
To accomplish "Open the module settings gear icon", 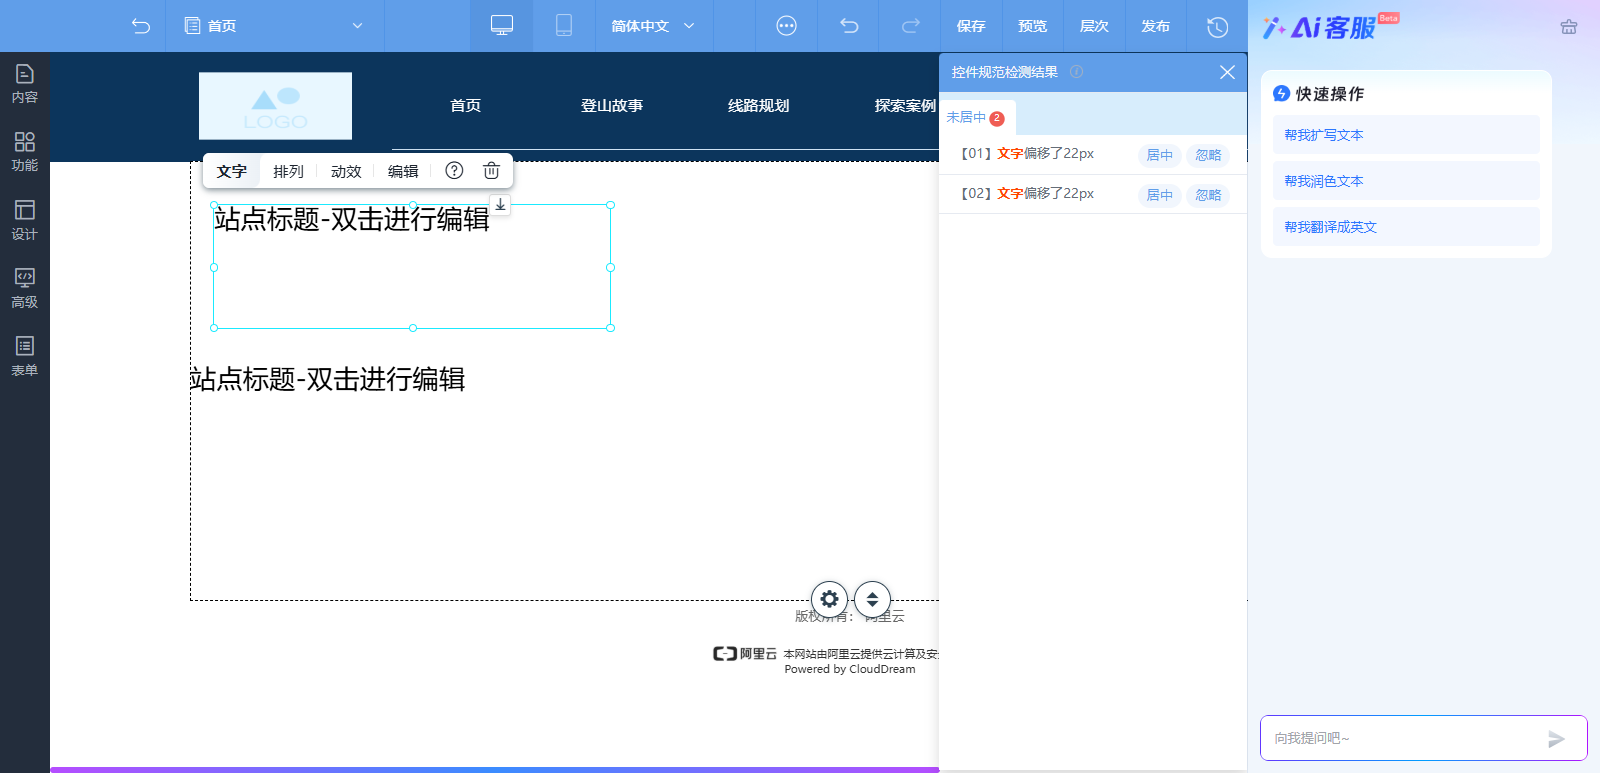I will (829, 599).
